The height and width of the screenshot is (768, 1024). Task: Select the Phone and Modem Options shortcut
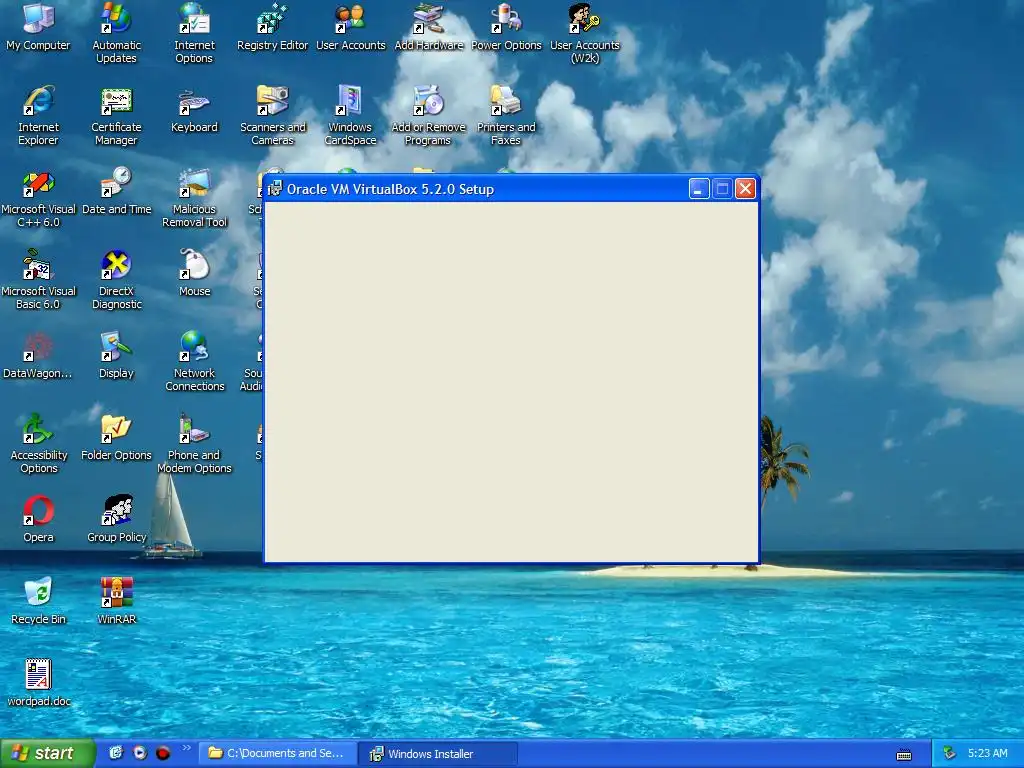coord(194,443)
